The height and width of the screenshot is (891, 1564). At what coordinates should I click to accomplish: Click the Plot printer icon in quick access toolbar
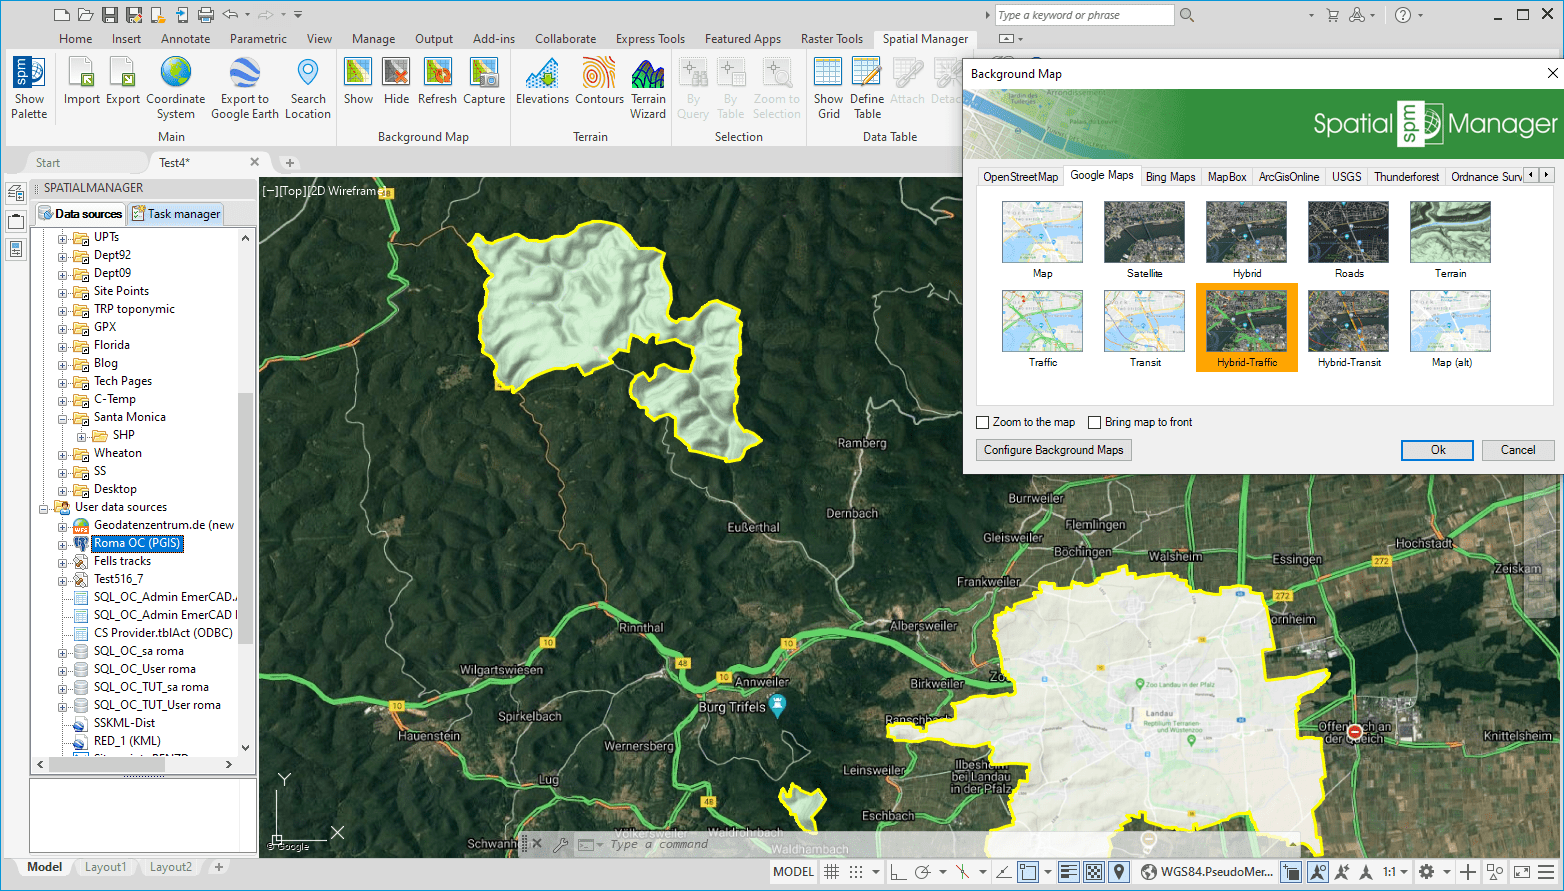click(205, 15)
